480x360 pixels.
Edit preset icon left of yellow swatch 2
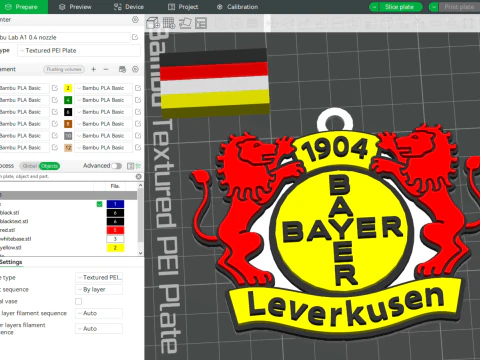55,88
